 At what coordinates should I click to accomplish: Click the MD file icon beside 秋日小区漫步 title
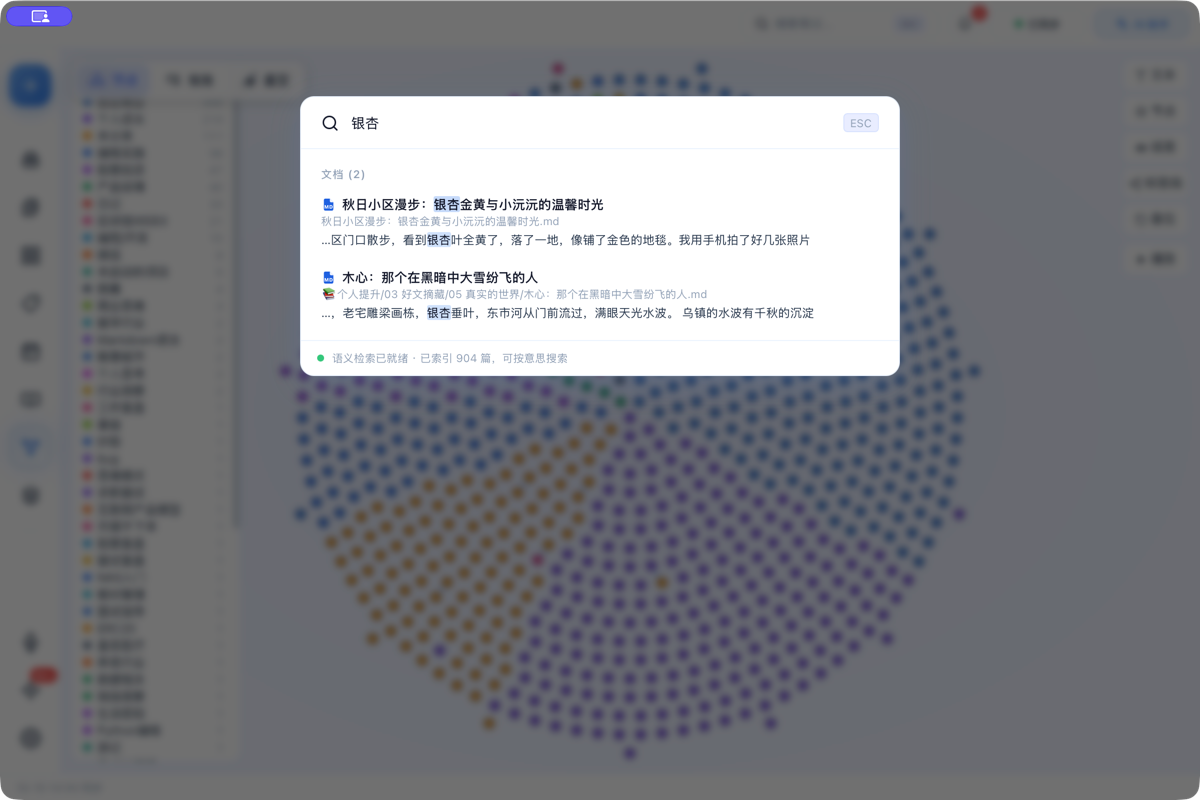click(328, 204)
